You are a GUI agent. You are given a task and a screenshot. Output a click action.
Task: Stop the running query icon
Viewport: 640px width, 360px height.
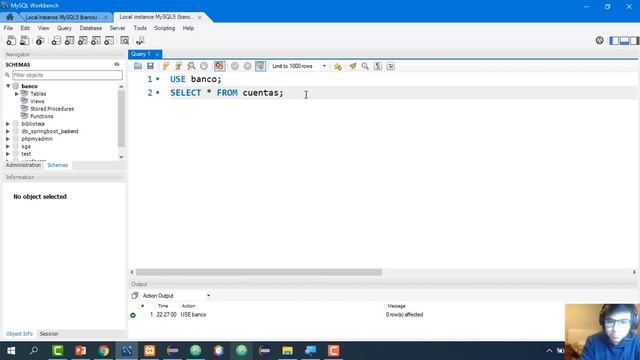(204, 66)
